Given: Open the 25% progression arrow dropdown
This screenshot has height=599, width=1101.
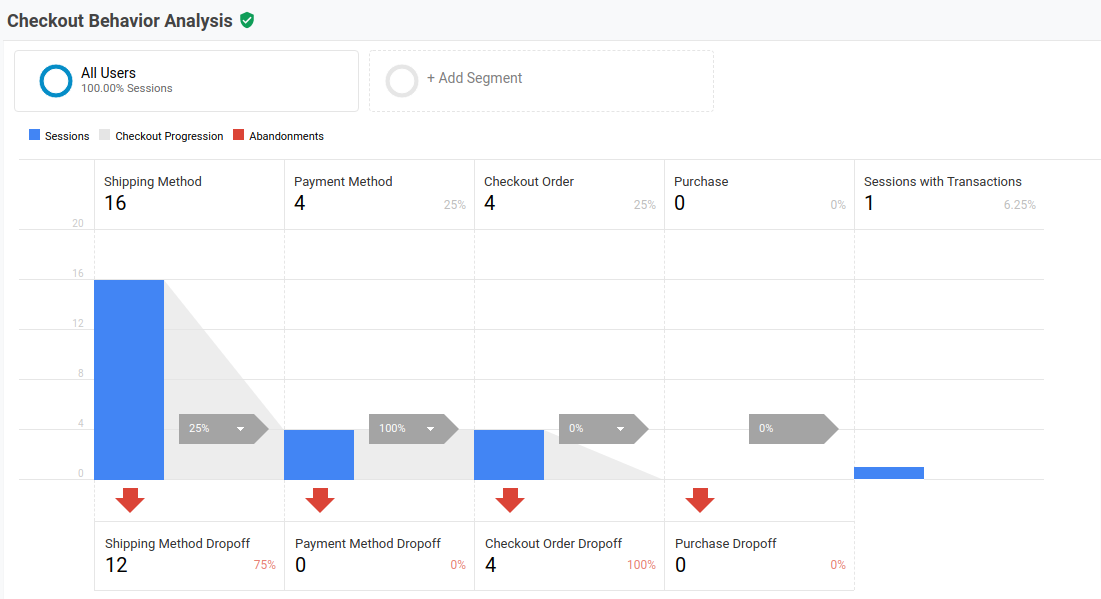Looking at the screenshot, I should point(240,429).
